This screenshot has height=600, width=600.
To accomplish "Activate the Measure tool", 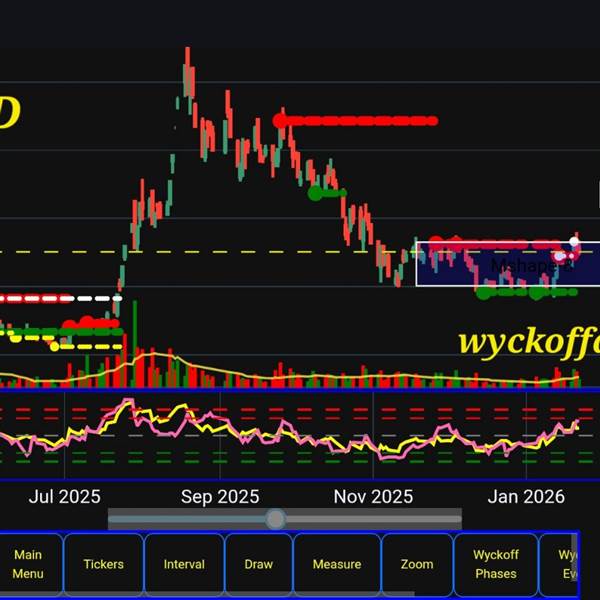I will click(337, 564).
